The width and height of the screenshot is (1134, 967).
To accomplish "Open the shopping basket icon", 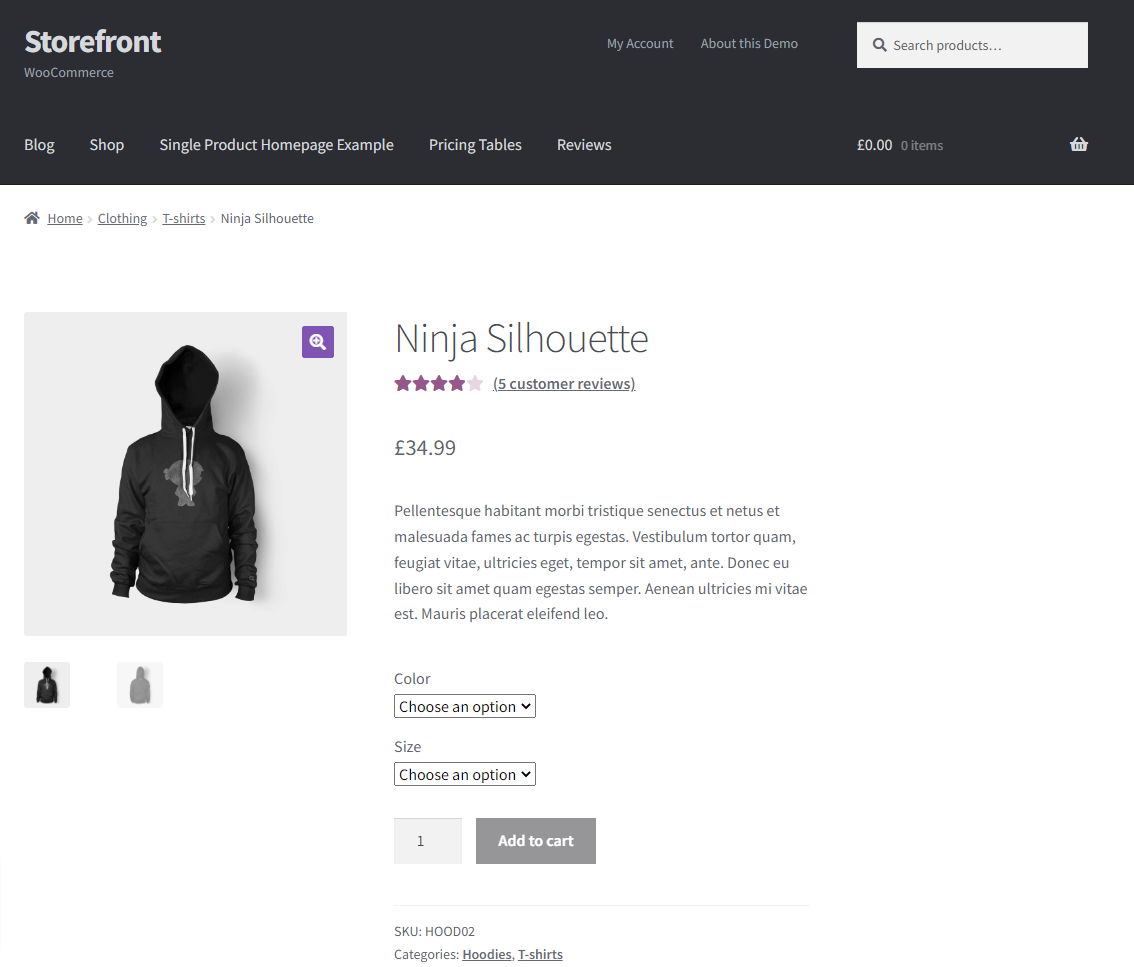I will [1079, 144].
